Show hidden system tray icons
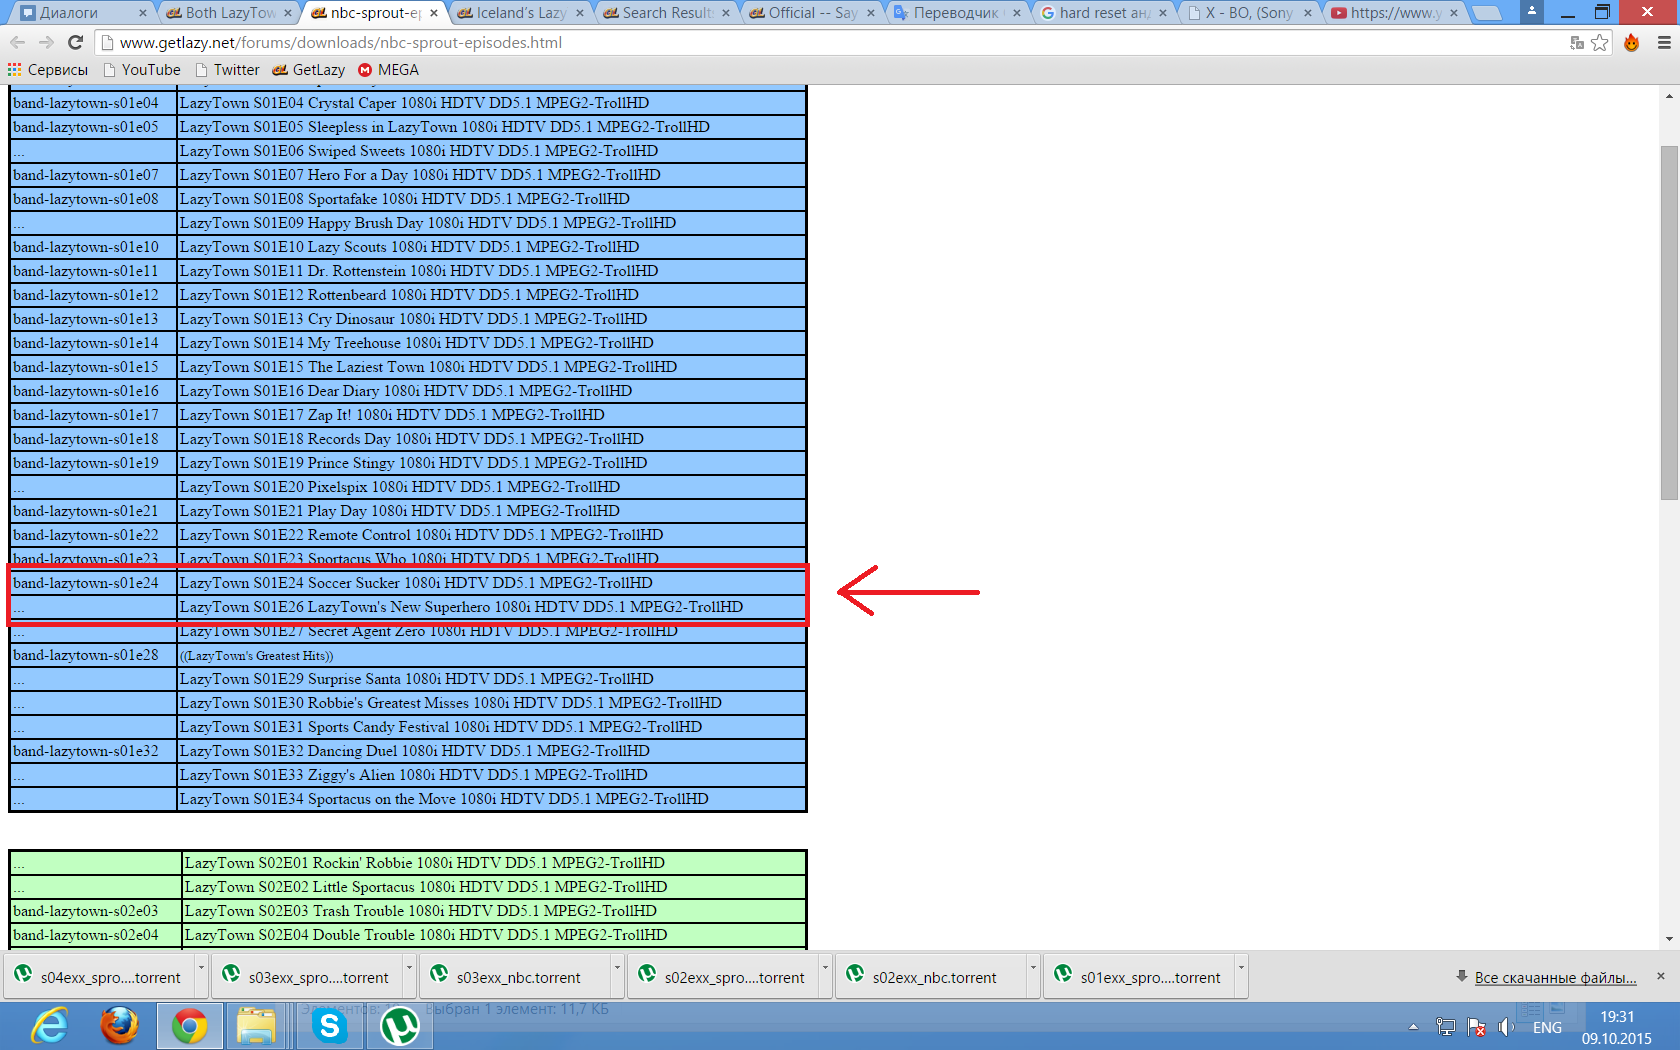Image resolution: width=1680 pixels, height=1050 pixels. [x=1413, y=1027]
